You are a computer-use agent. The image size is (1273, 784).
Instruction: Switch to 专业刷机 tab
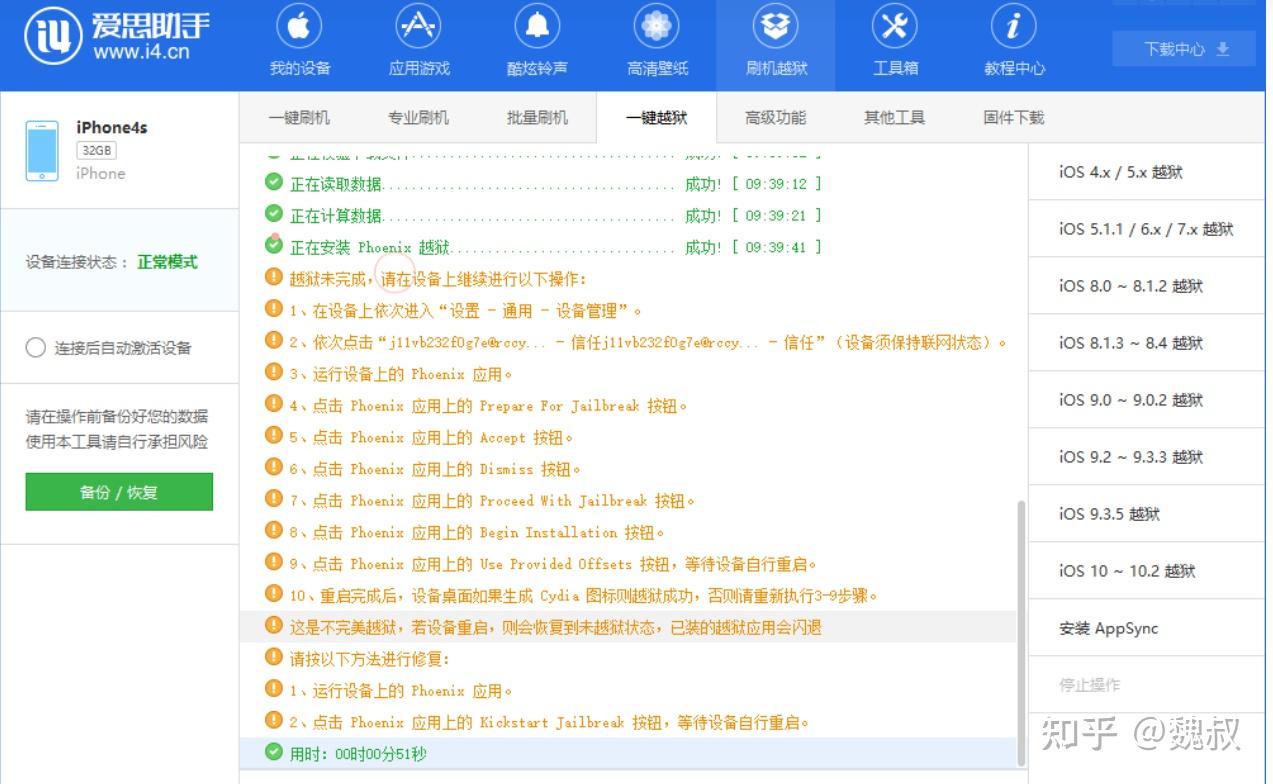418,118
